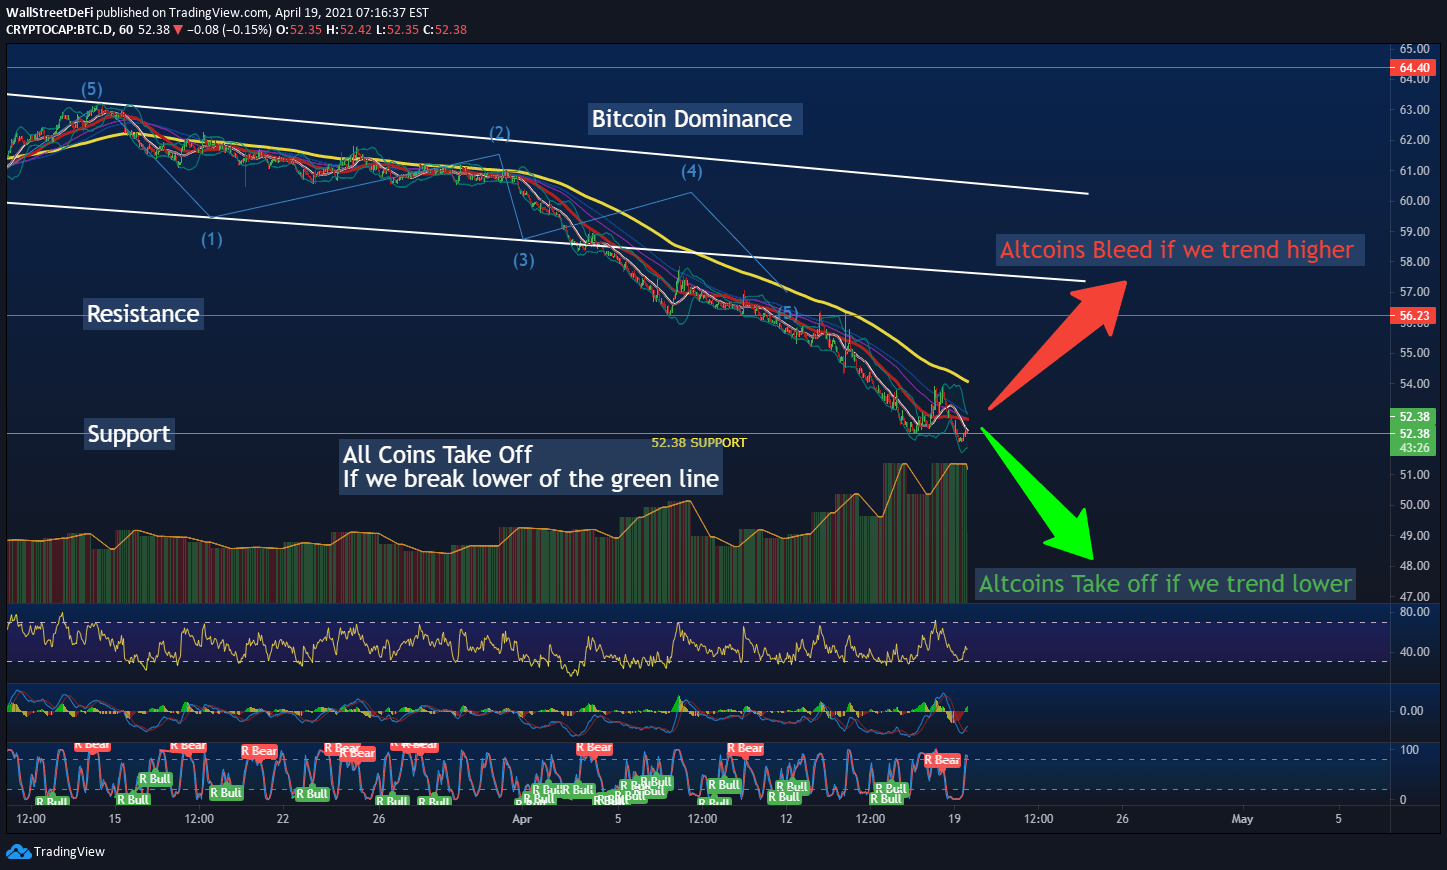Click the Apr label on the time axis
Viewport: 1447px width, 870px height.
522,819
